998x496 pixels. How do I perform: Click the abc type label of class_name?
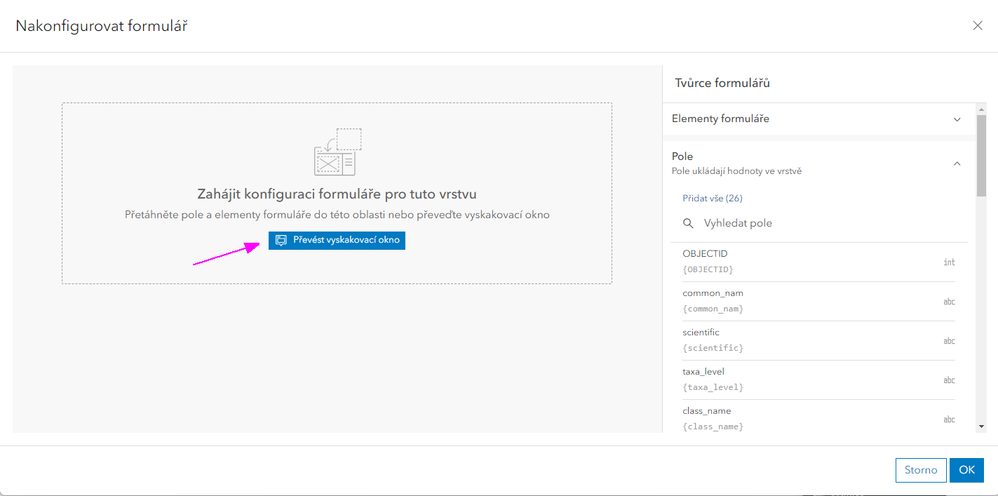949,420
